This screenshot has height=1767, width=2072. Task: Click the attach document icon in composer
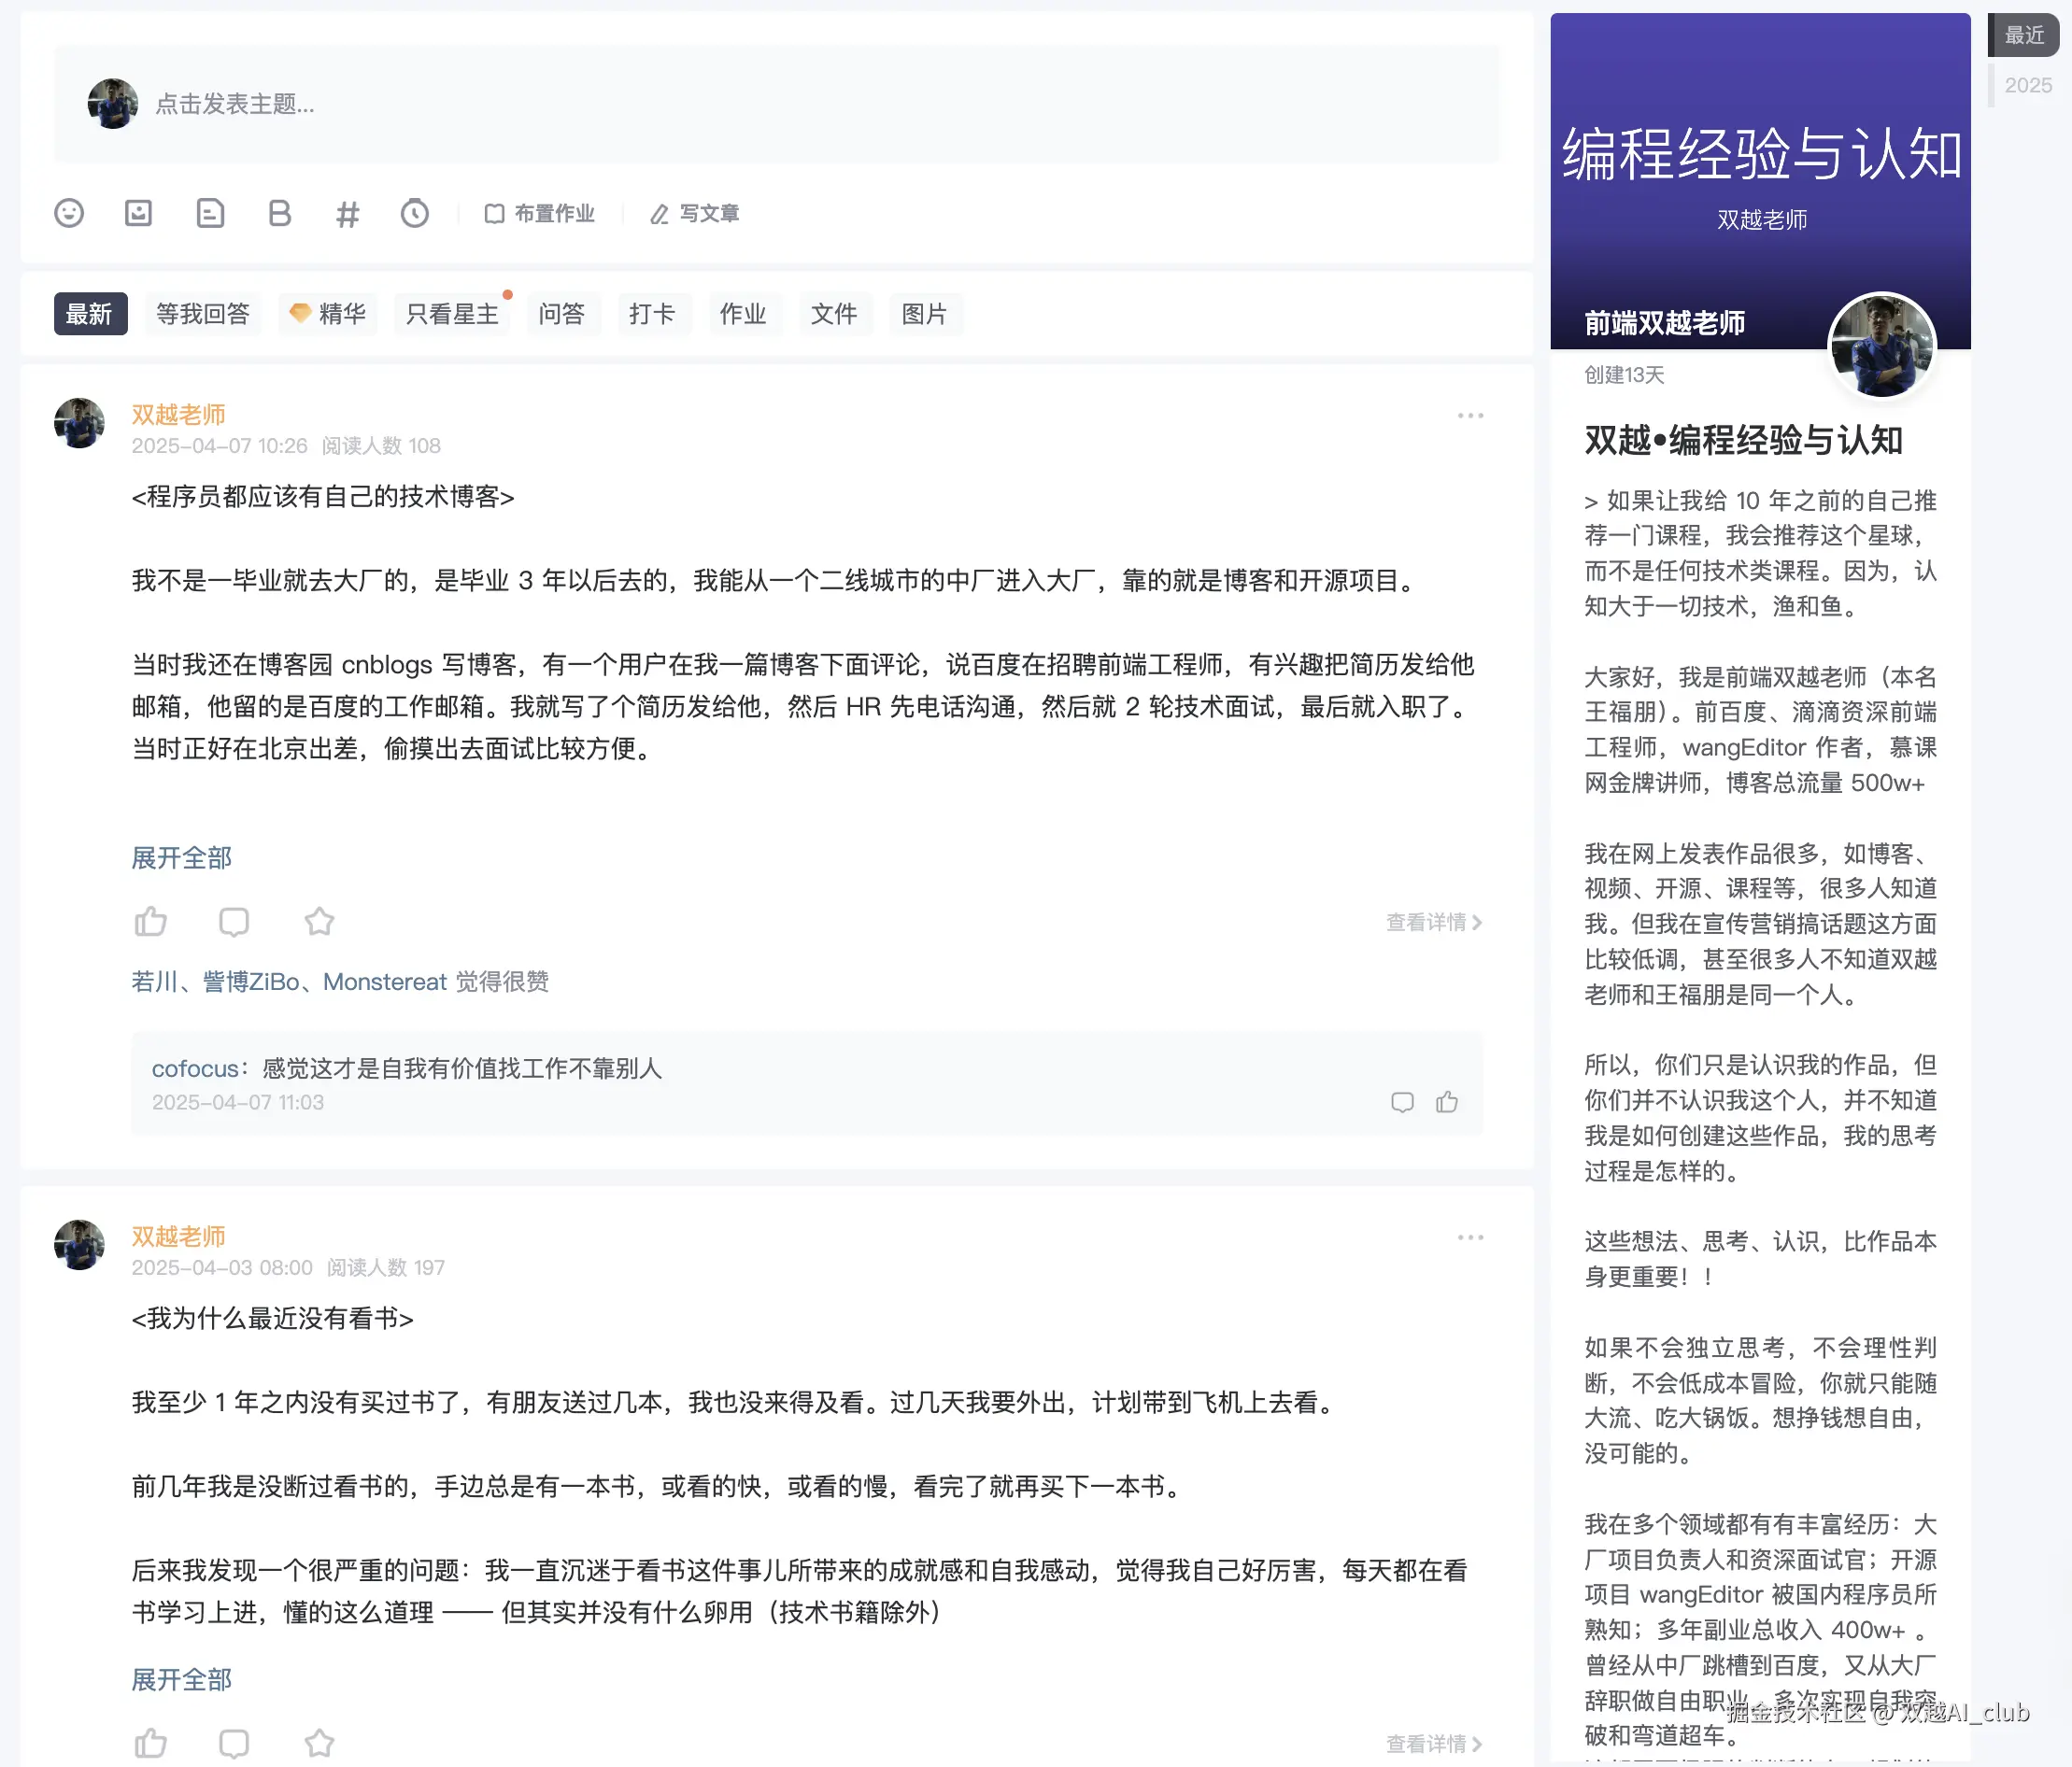(x=210, y=213)
